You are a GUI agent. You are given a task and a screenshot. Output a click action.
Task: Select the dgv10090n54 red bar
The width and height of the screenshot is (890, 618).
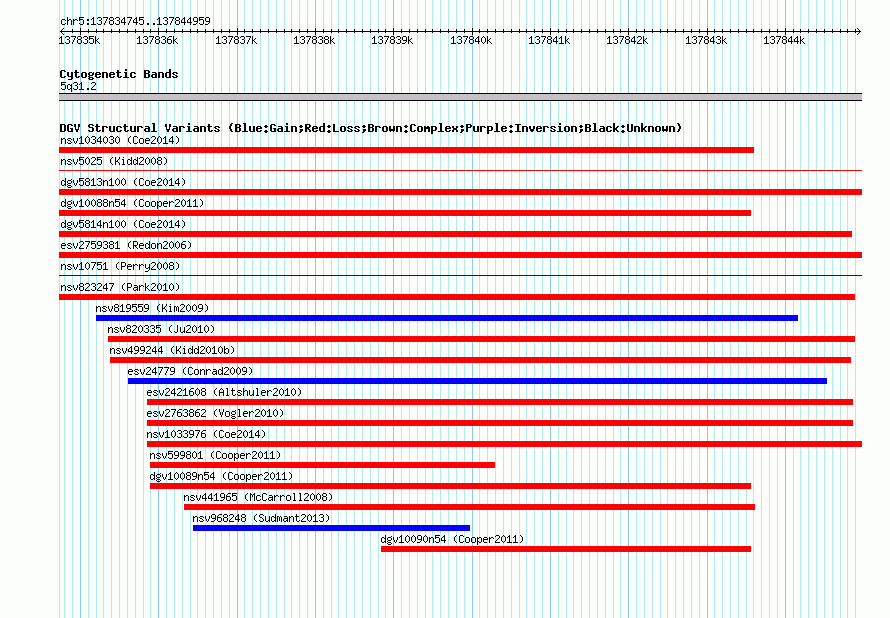click(566, 549)
